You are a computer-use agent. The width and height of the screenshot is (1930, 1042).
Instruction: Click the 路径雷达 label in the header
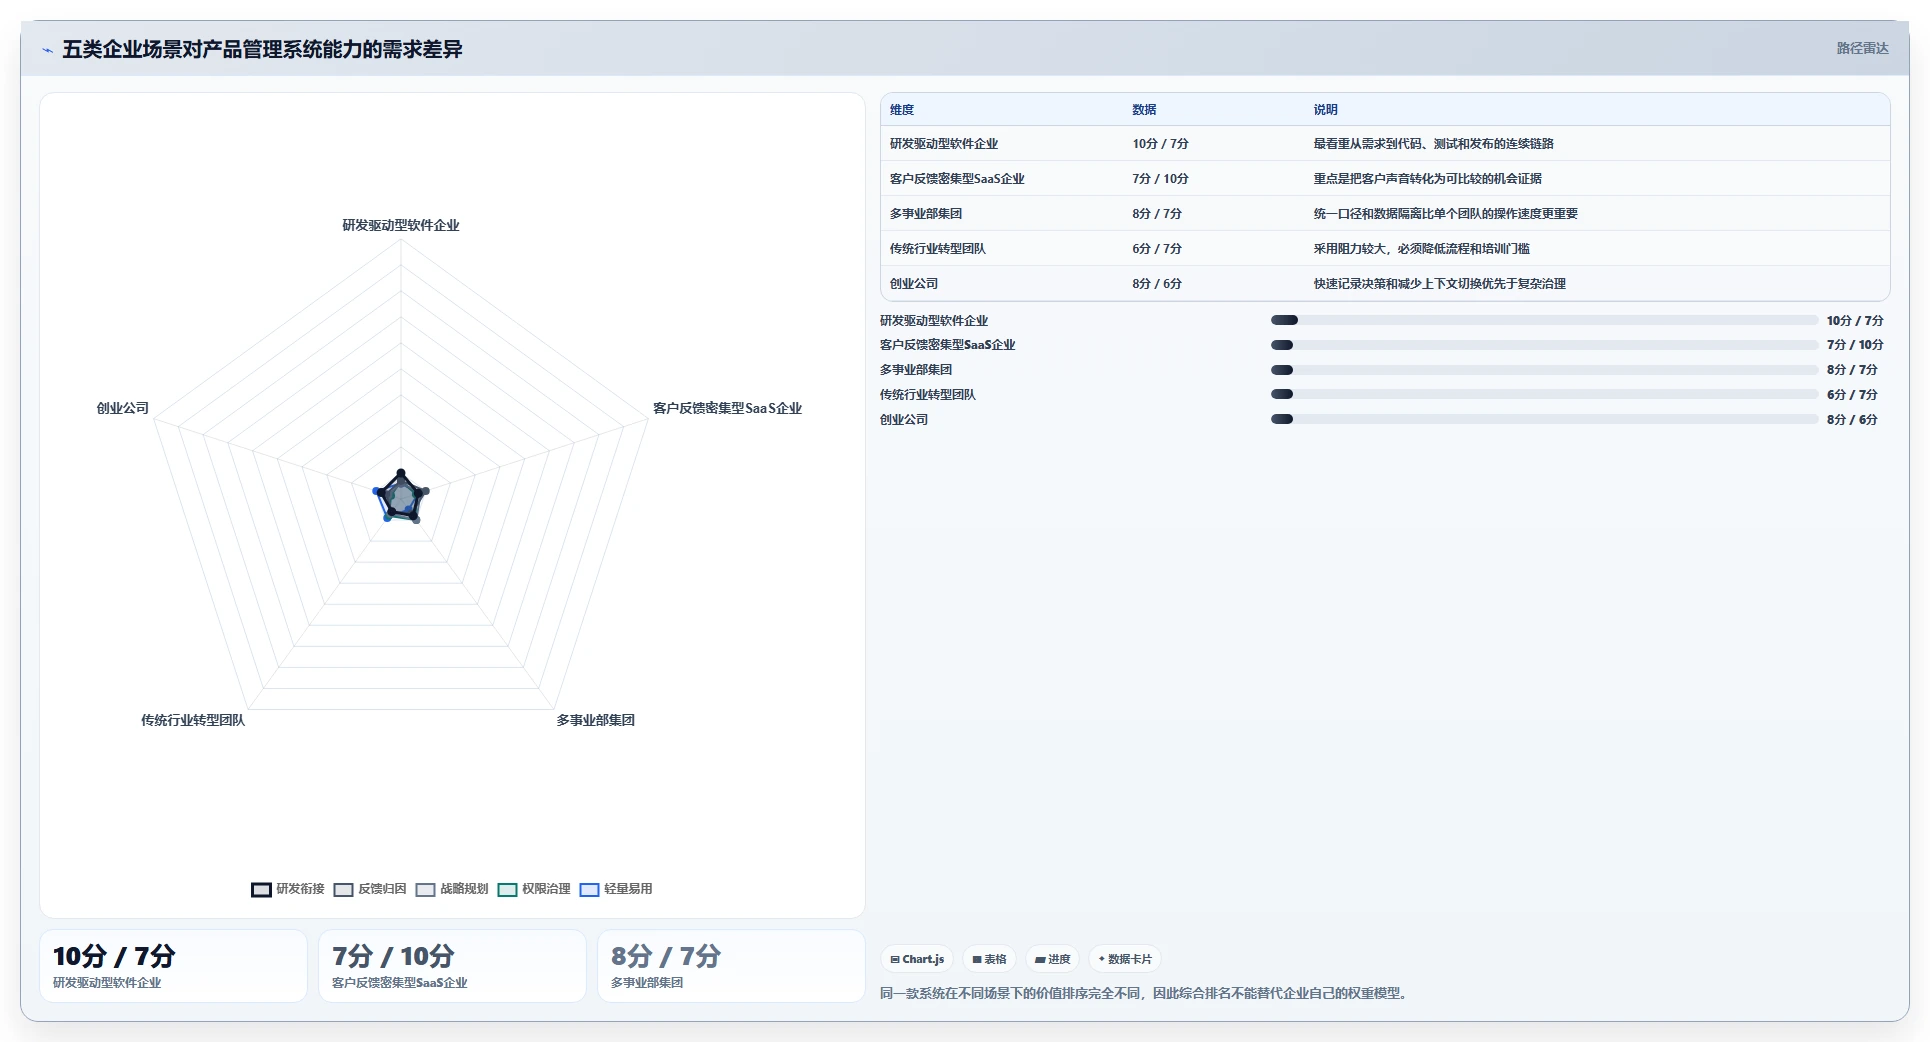click(1862, 48)
